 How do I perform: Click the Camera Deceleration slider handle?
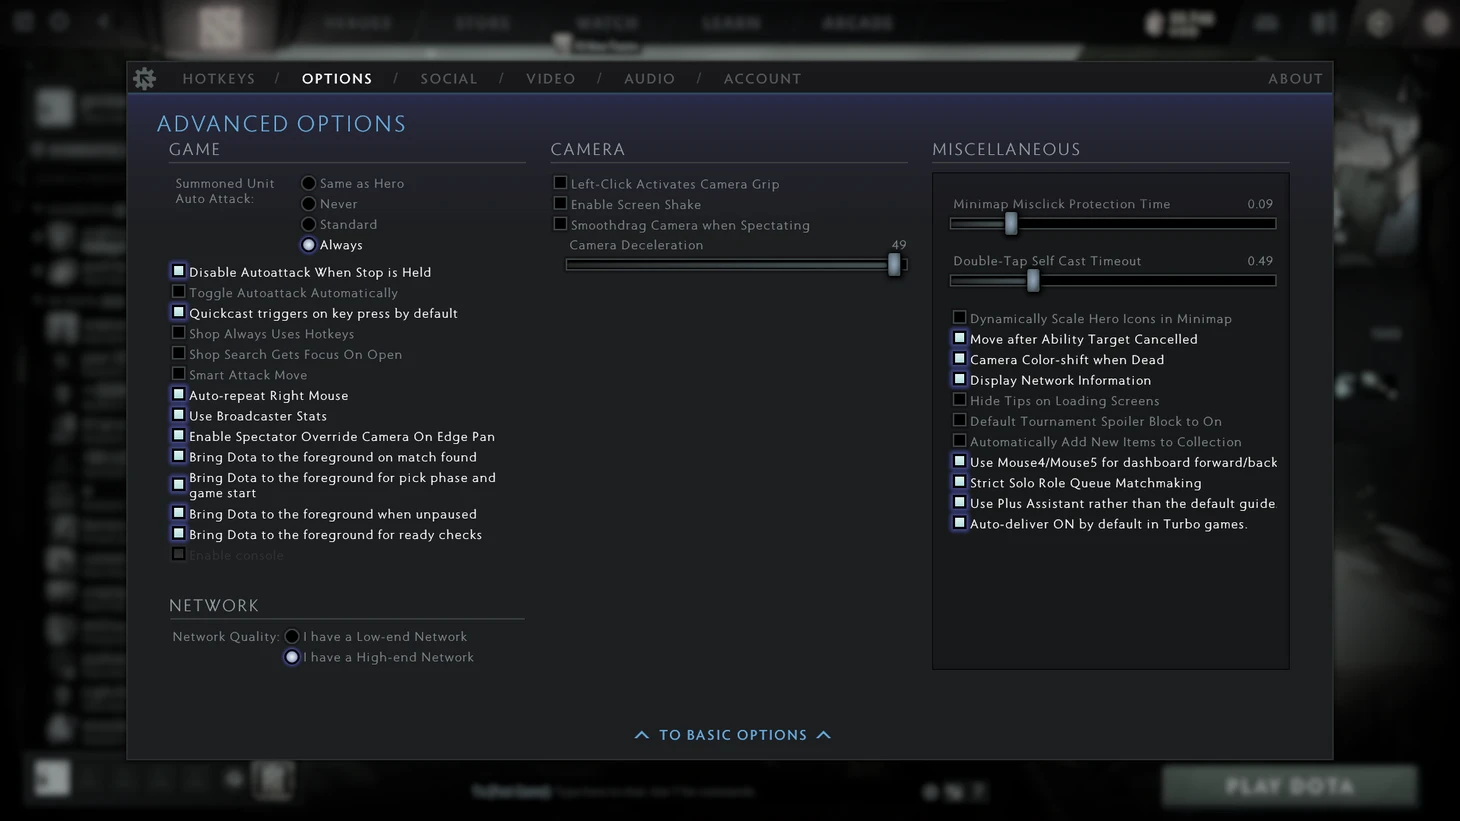(x=894, y=264)
